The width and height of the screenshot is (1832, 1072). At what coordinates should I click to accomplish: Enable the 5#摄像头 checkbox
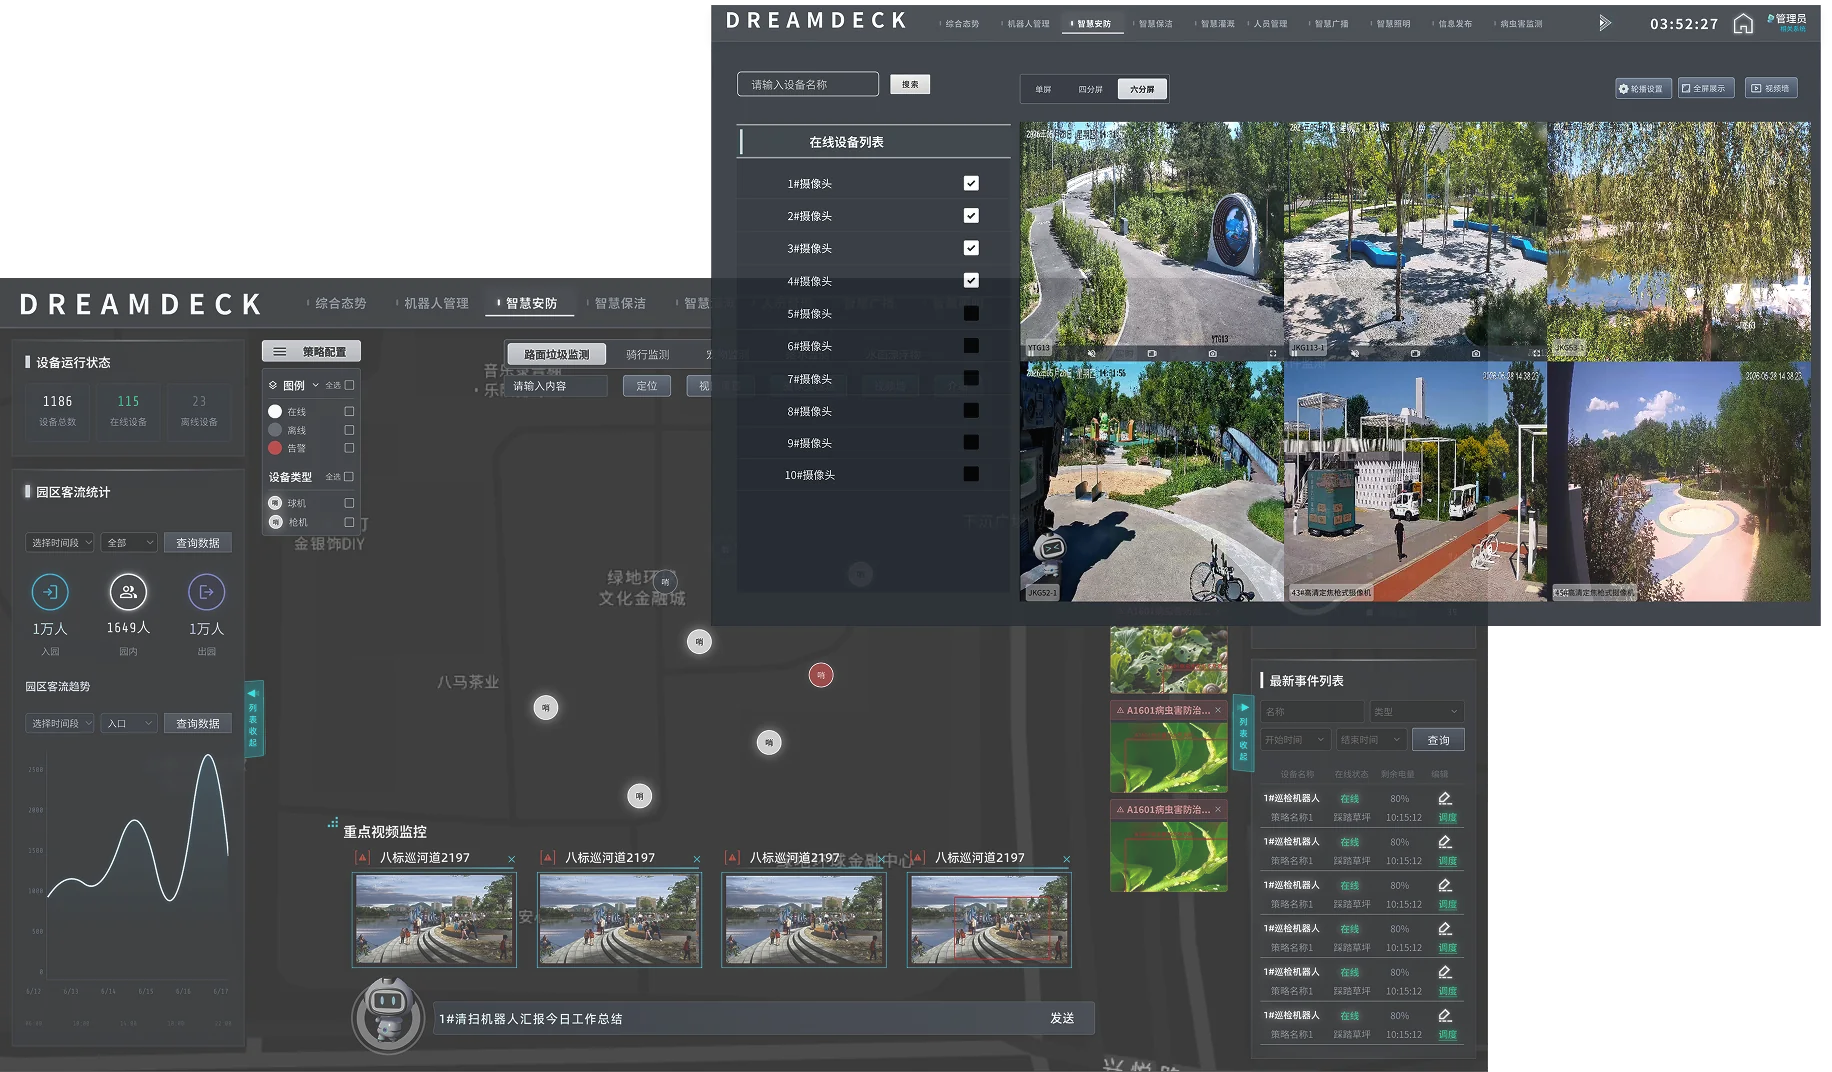click(971, 313)
